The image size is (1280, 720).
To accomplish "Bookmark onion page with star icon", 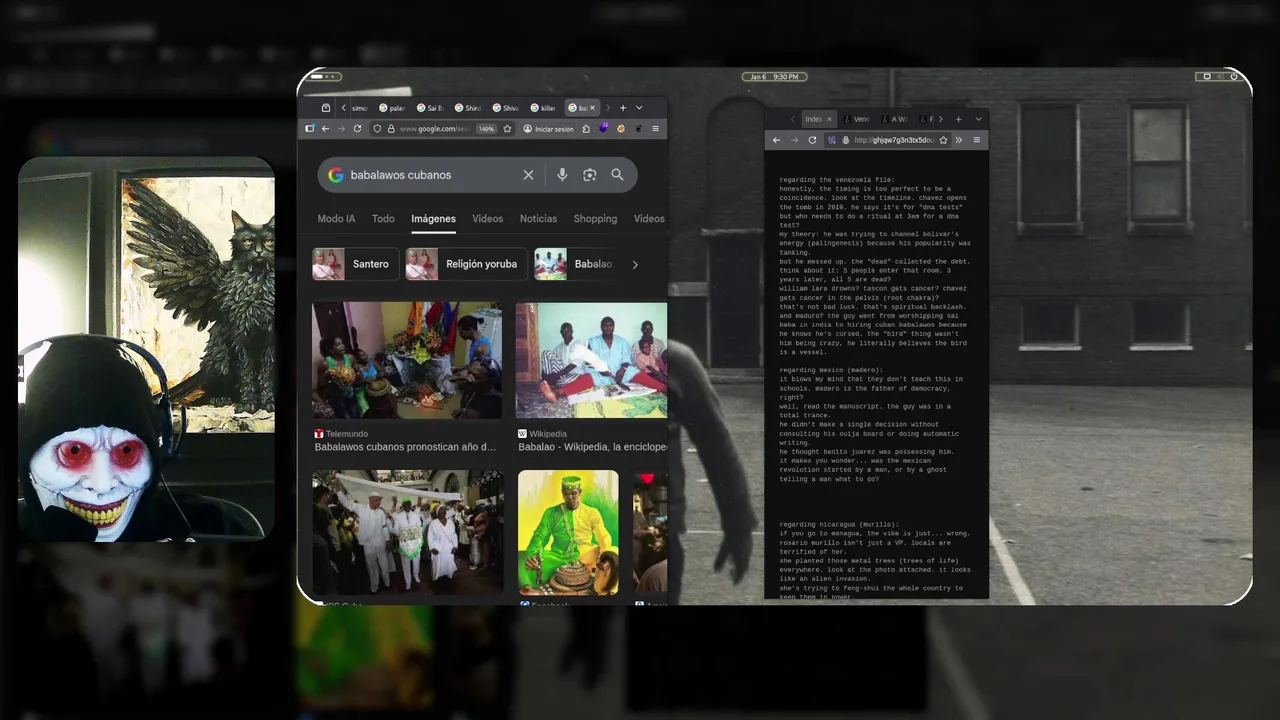I will 943,140.
